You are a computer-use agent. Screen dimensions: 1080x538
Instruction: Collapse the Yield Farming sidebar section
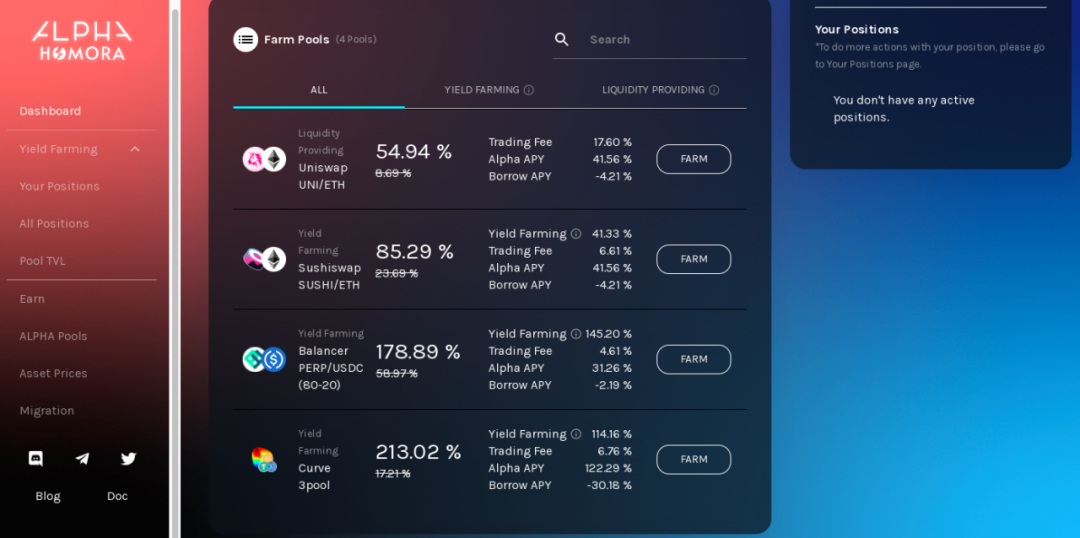(135, 149)
